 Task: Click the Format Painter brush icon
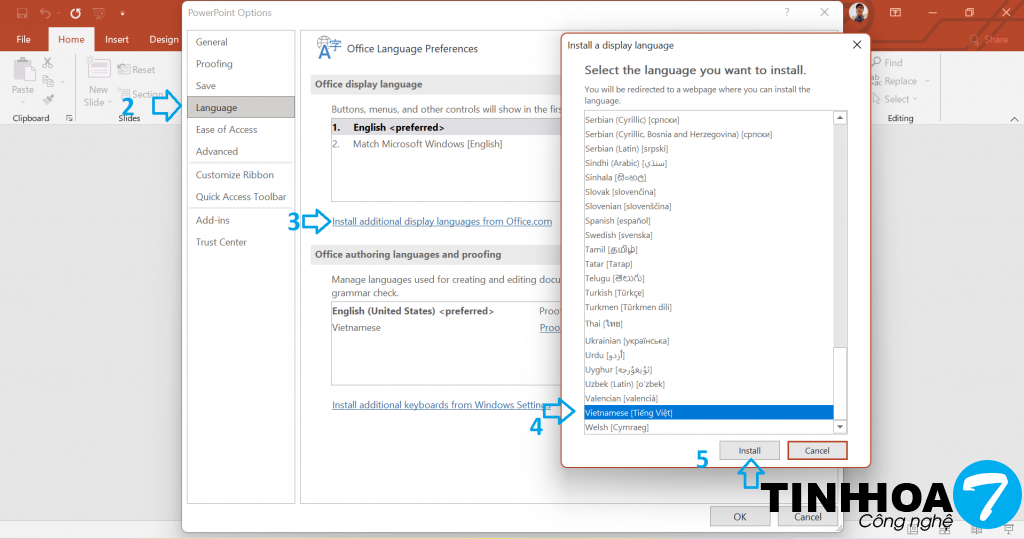pyautogui.click(x=47, y=99)
